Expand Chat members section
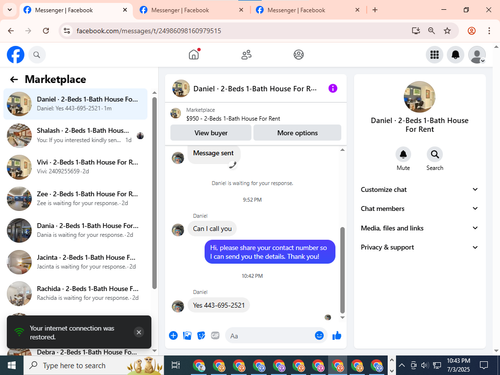 click(x=419, y=208)
